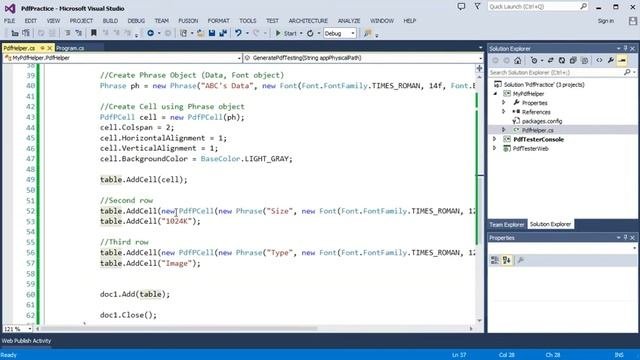640x360 pixels.
Task: Click the Alphabetical sort icon in Properties panel
Action: (507, 260)
